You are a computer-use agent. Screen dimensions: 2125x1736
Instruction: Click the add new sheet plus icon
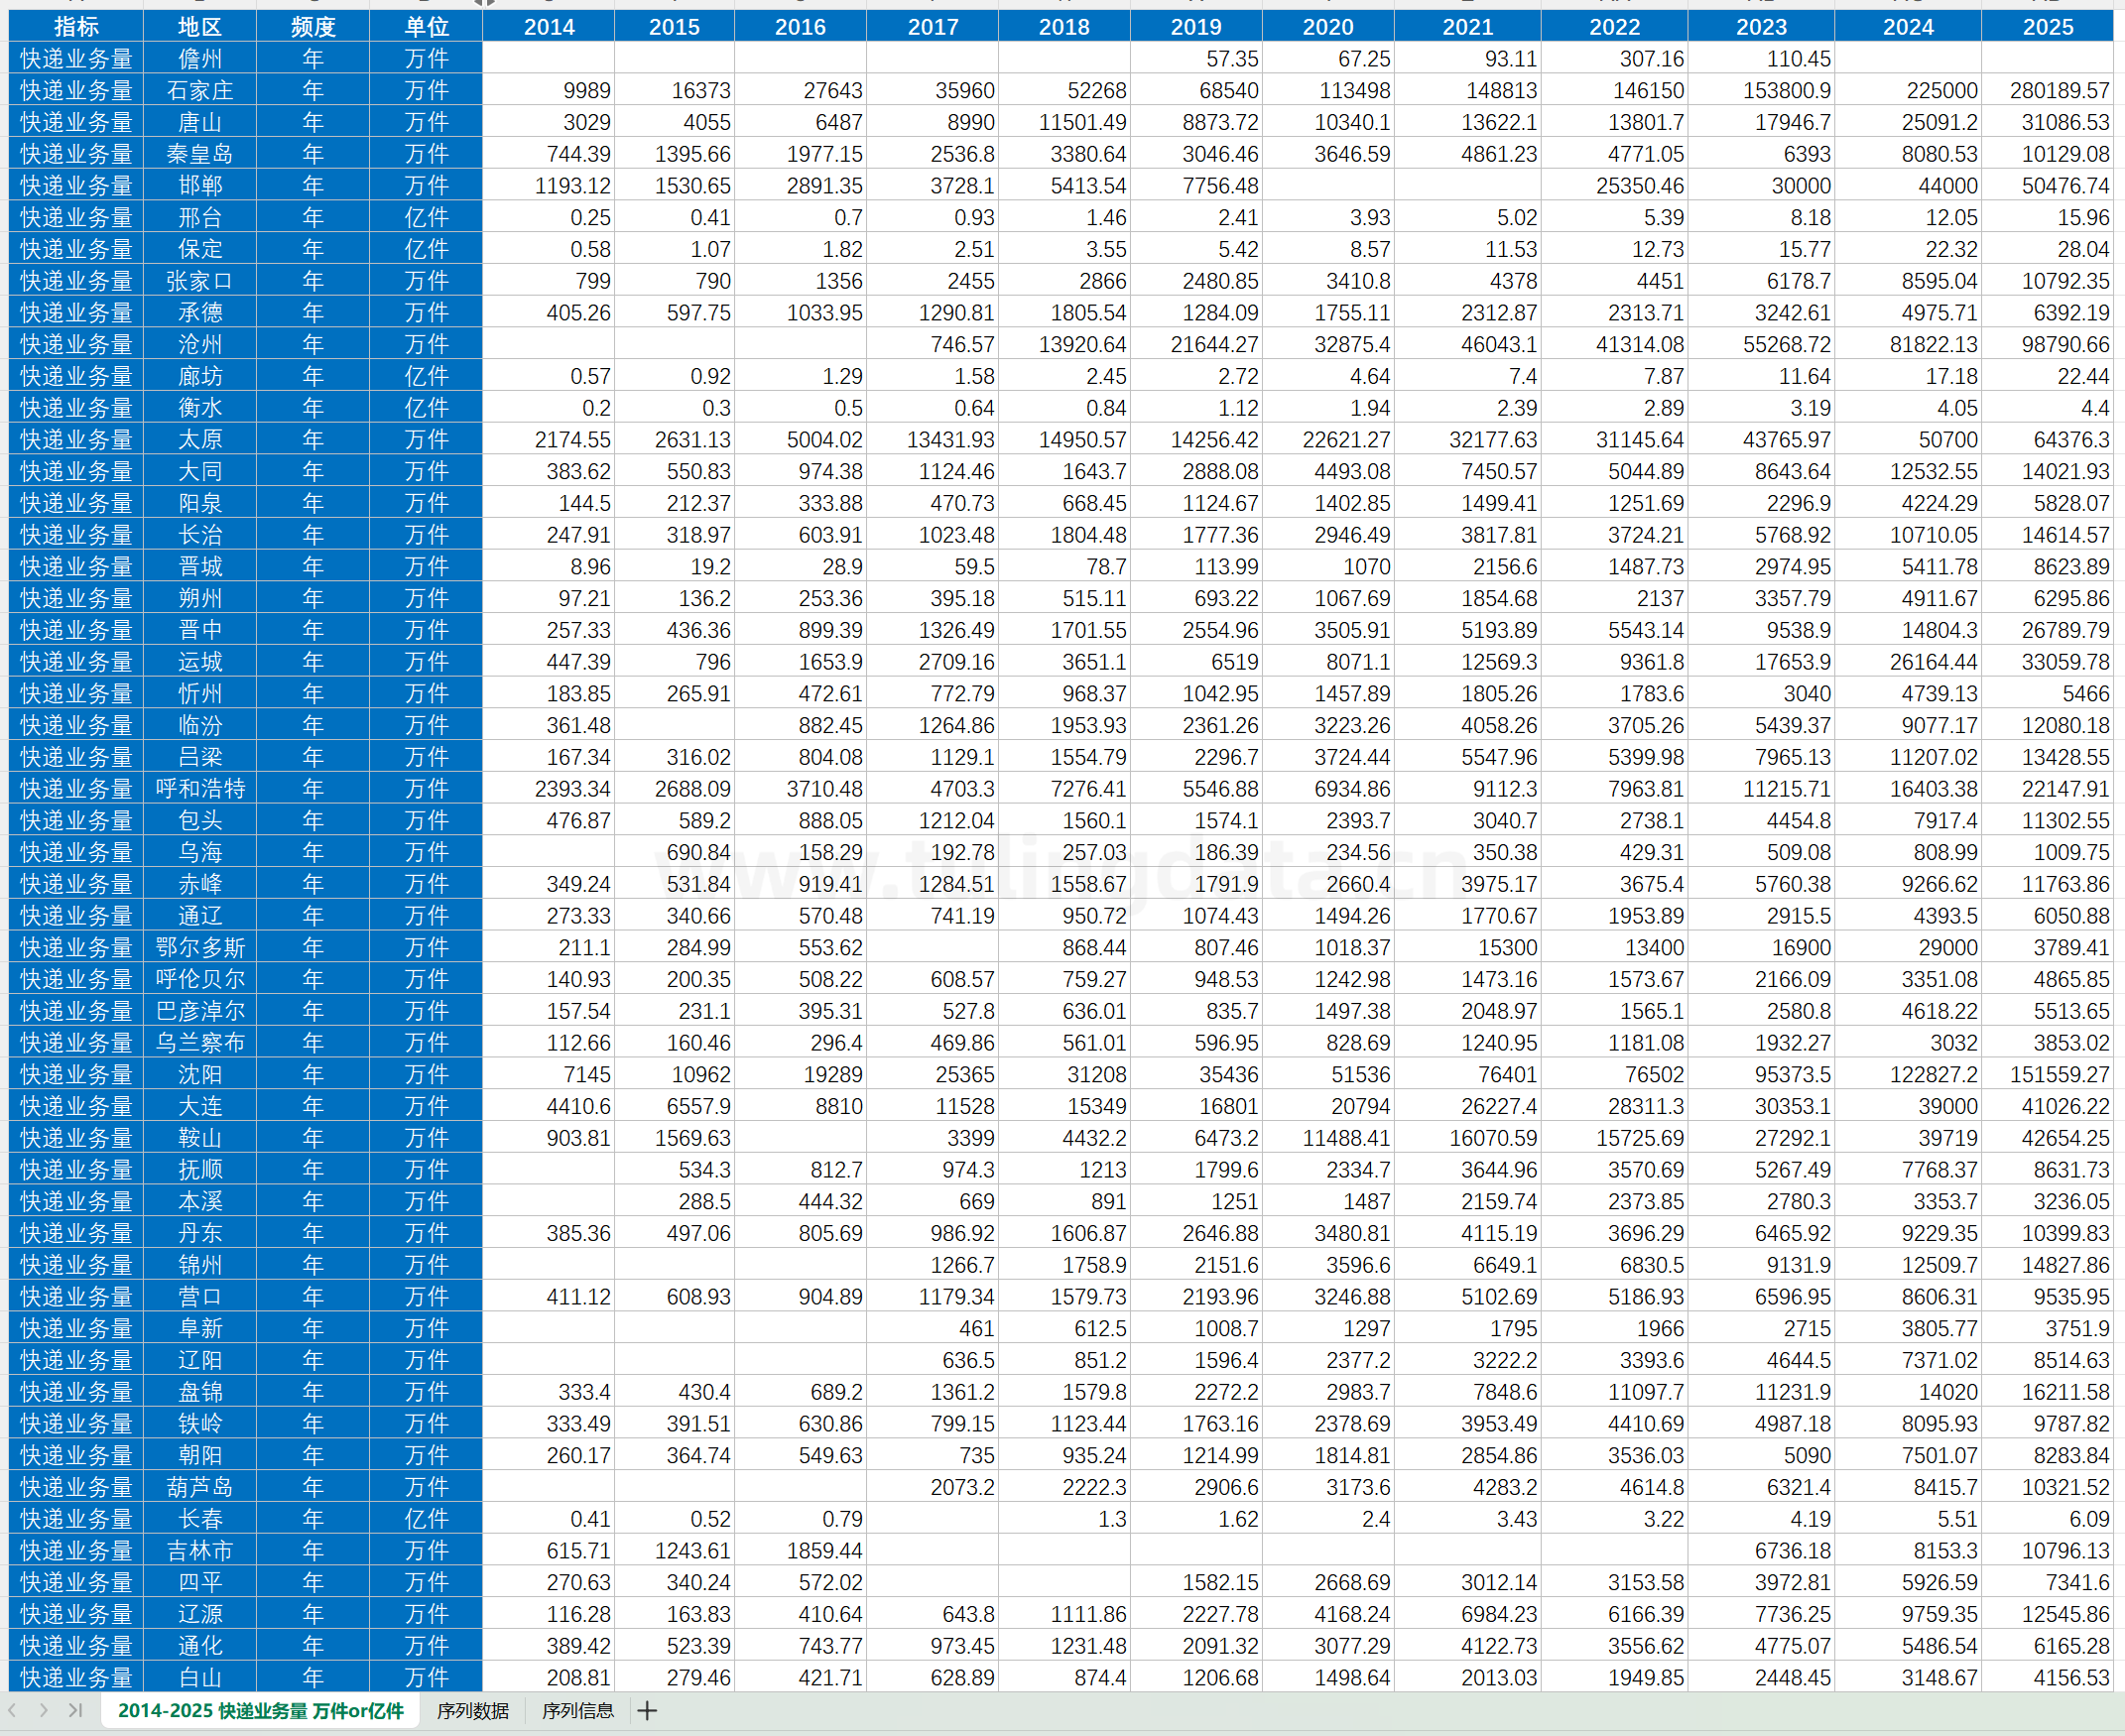(647, 1711)
